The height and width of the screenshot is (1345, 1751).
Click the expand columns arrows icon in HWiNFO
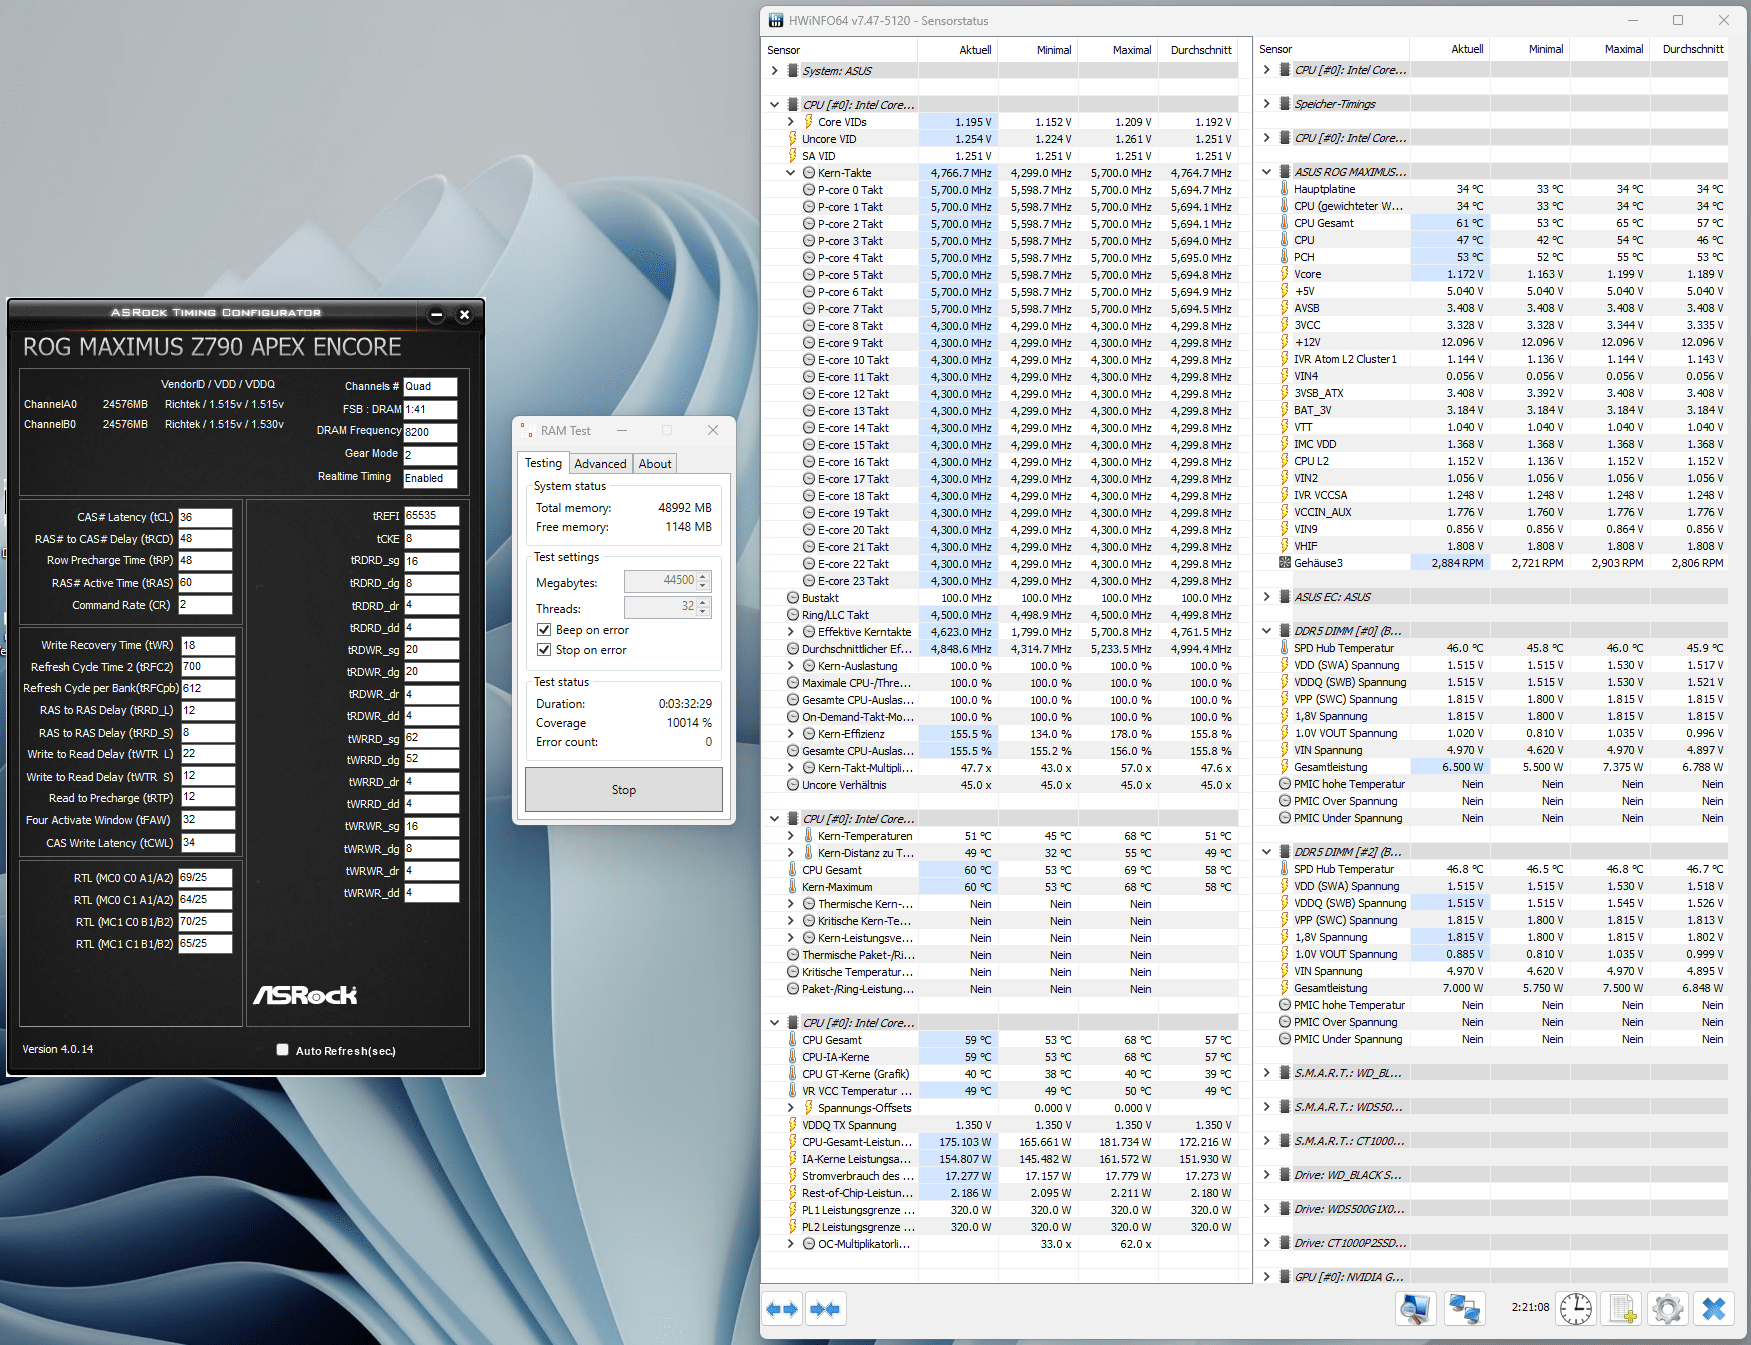782,1308
